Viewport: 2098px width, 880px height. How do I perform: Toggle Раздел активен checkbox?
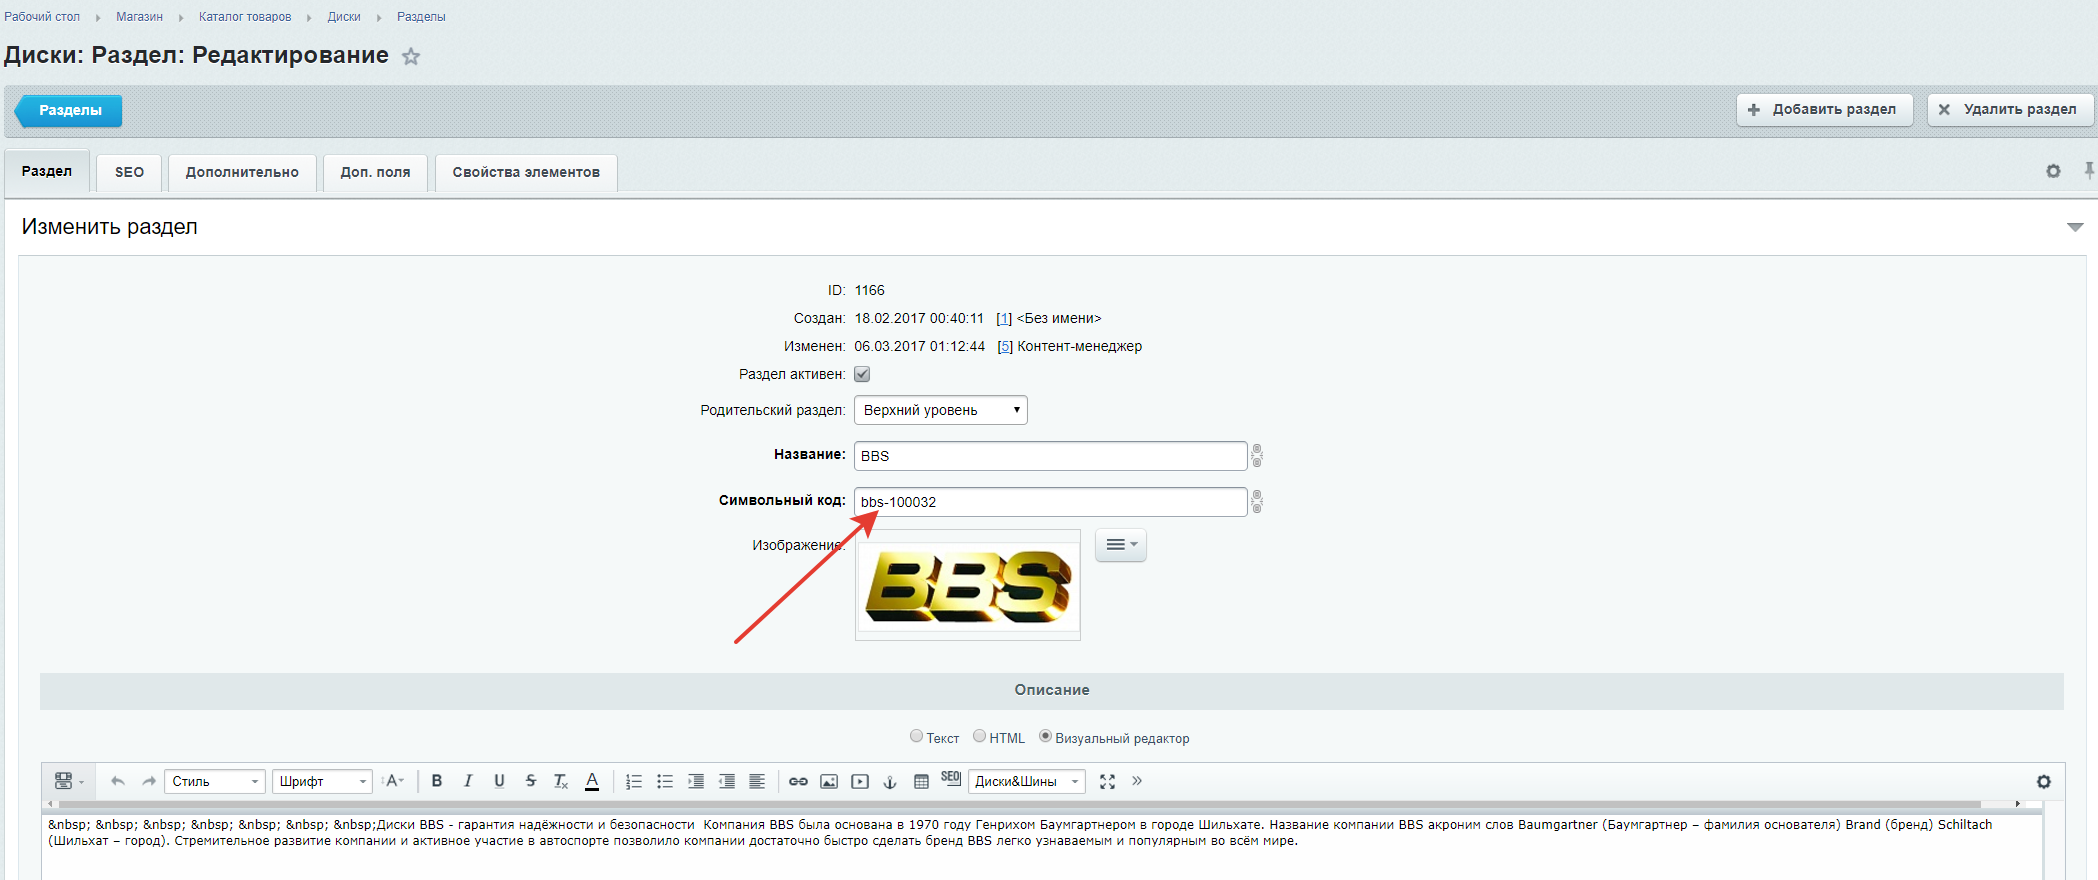[x=862, y=374]
